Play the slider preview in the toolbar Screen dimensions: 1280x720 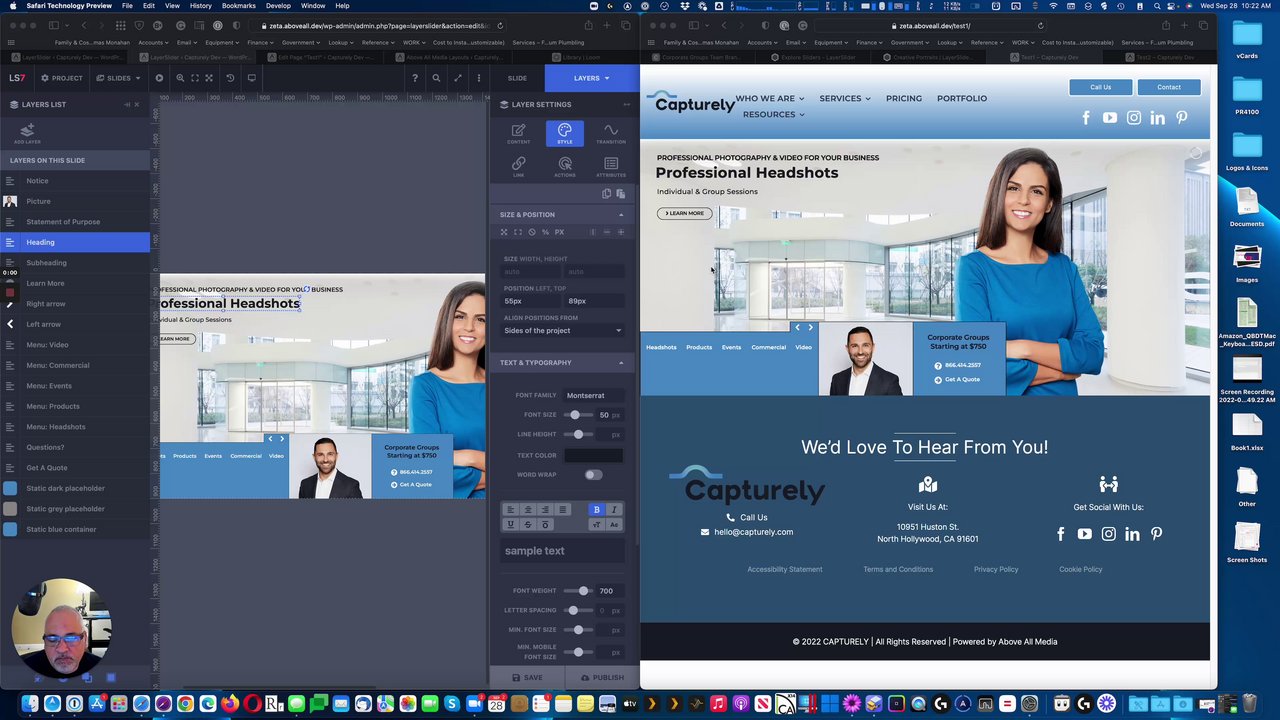point(159,78)
